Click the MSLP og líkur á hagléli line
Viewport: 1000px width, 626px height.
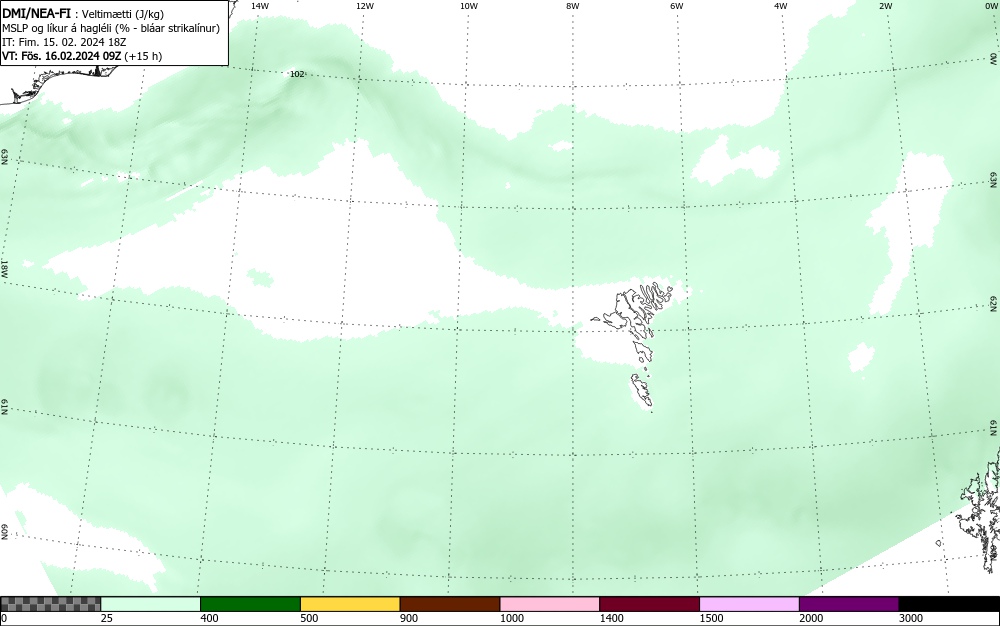(x=111, y=28)
